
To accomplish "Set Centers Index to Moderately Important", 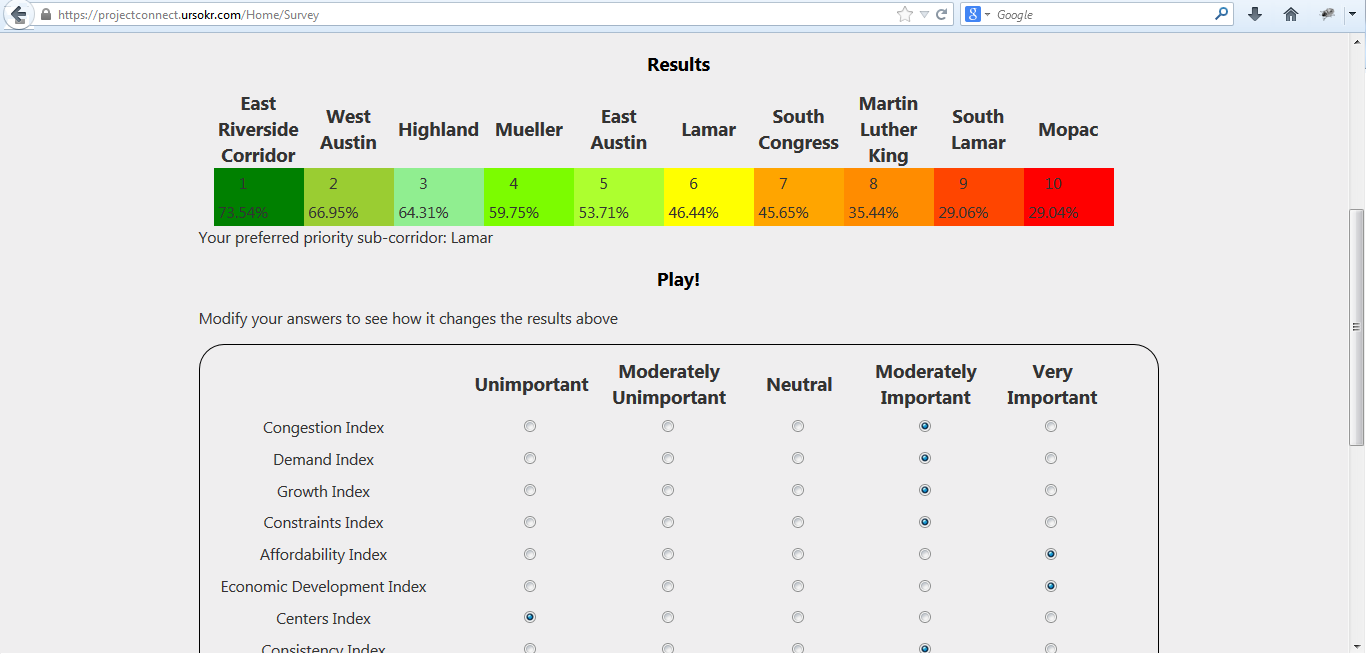I will coord(925,618).
